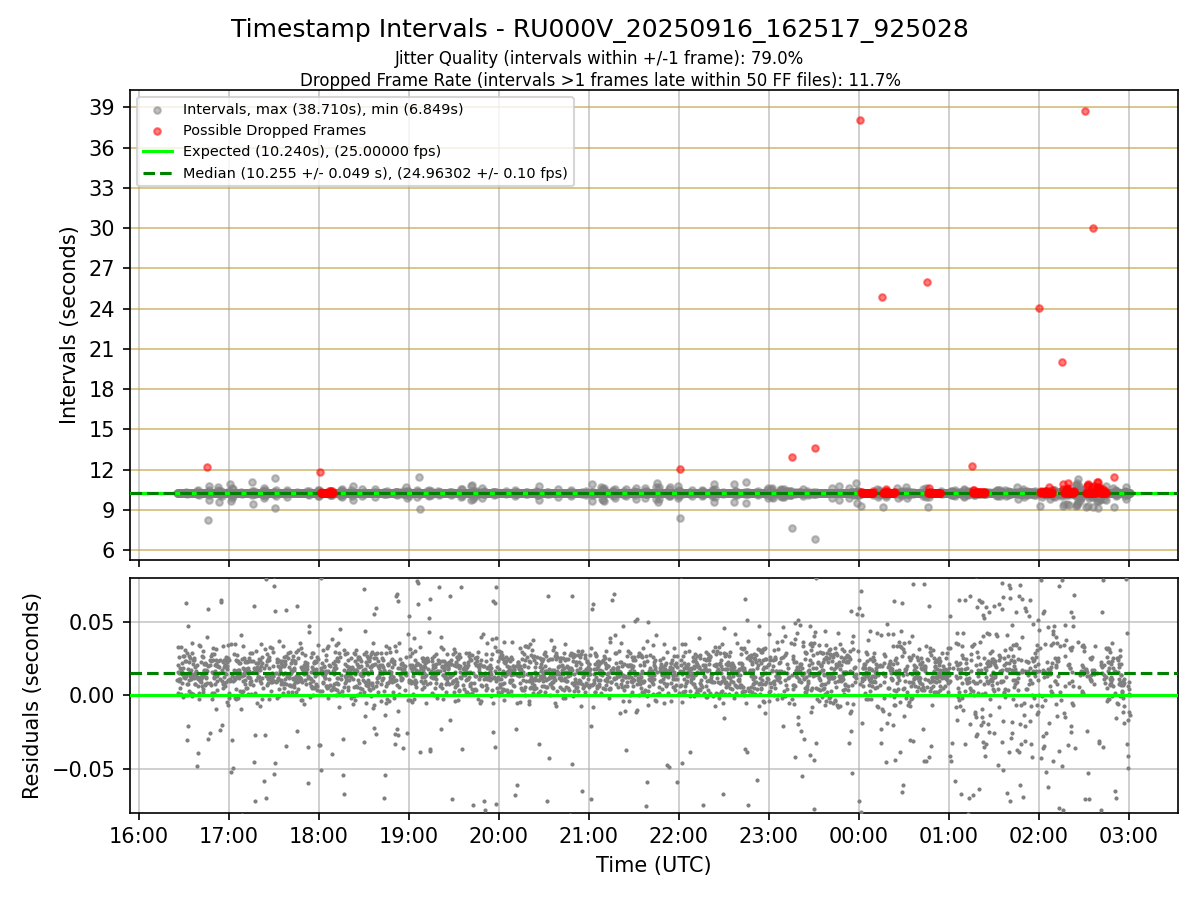Click the 'Intervals (seconds)' y-axis label
Viewport: 1200px width, 900px height.
(x=68, y=325)
